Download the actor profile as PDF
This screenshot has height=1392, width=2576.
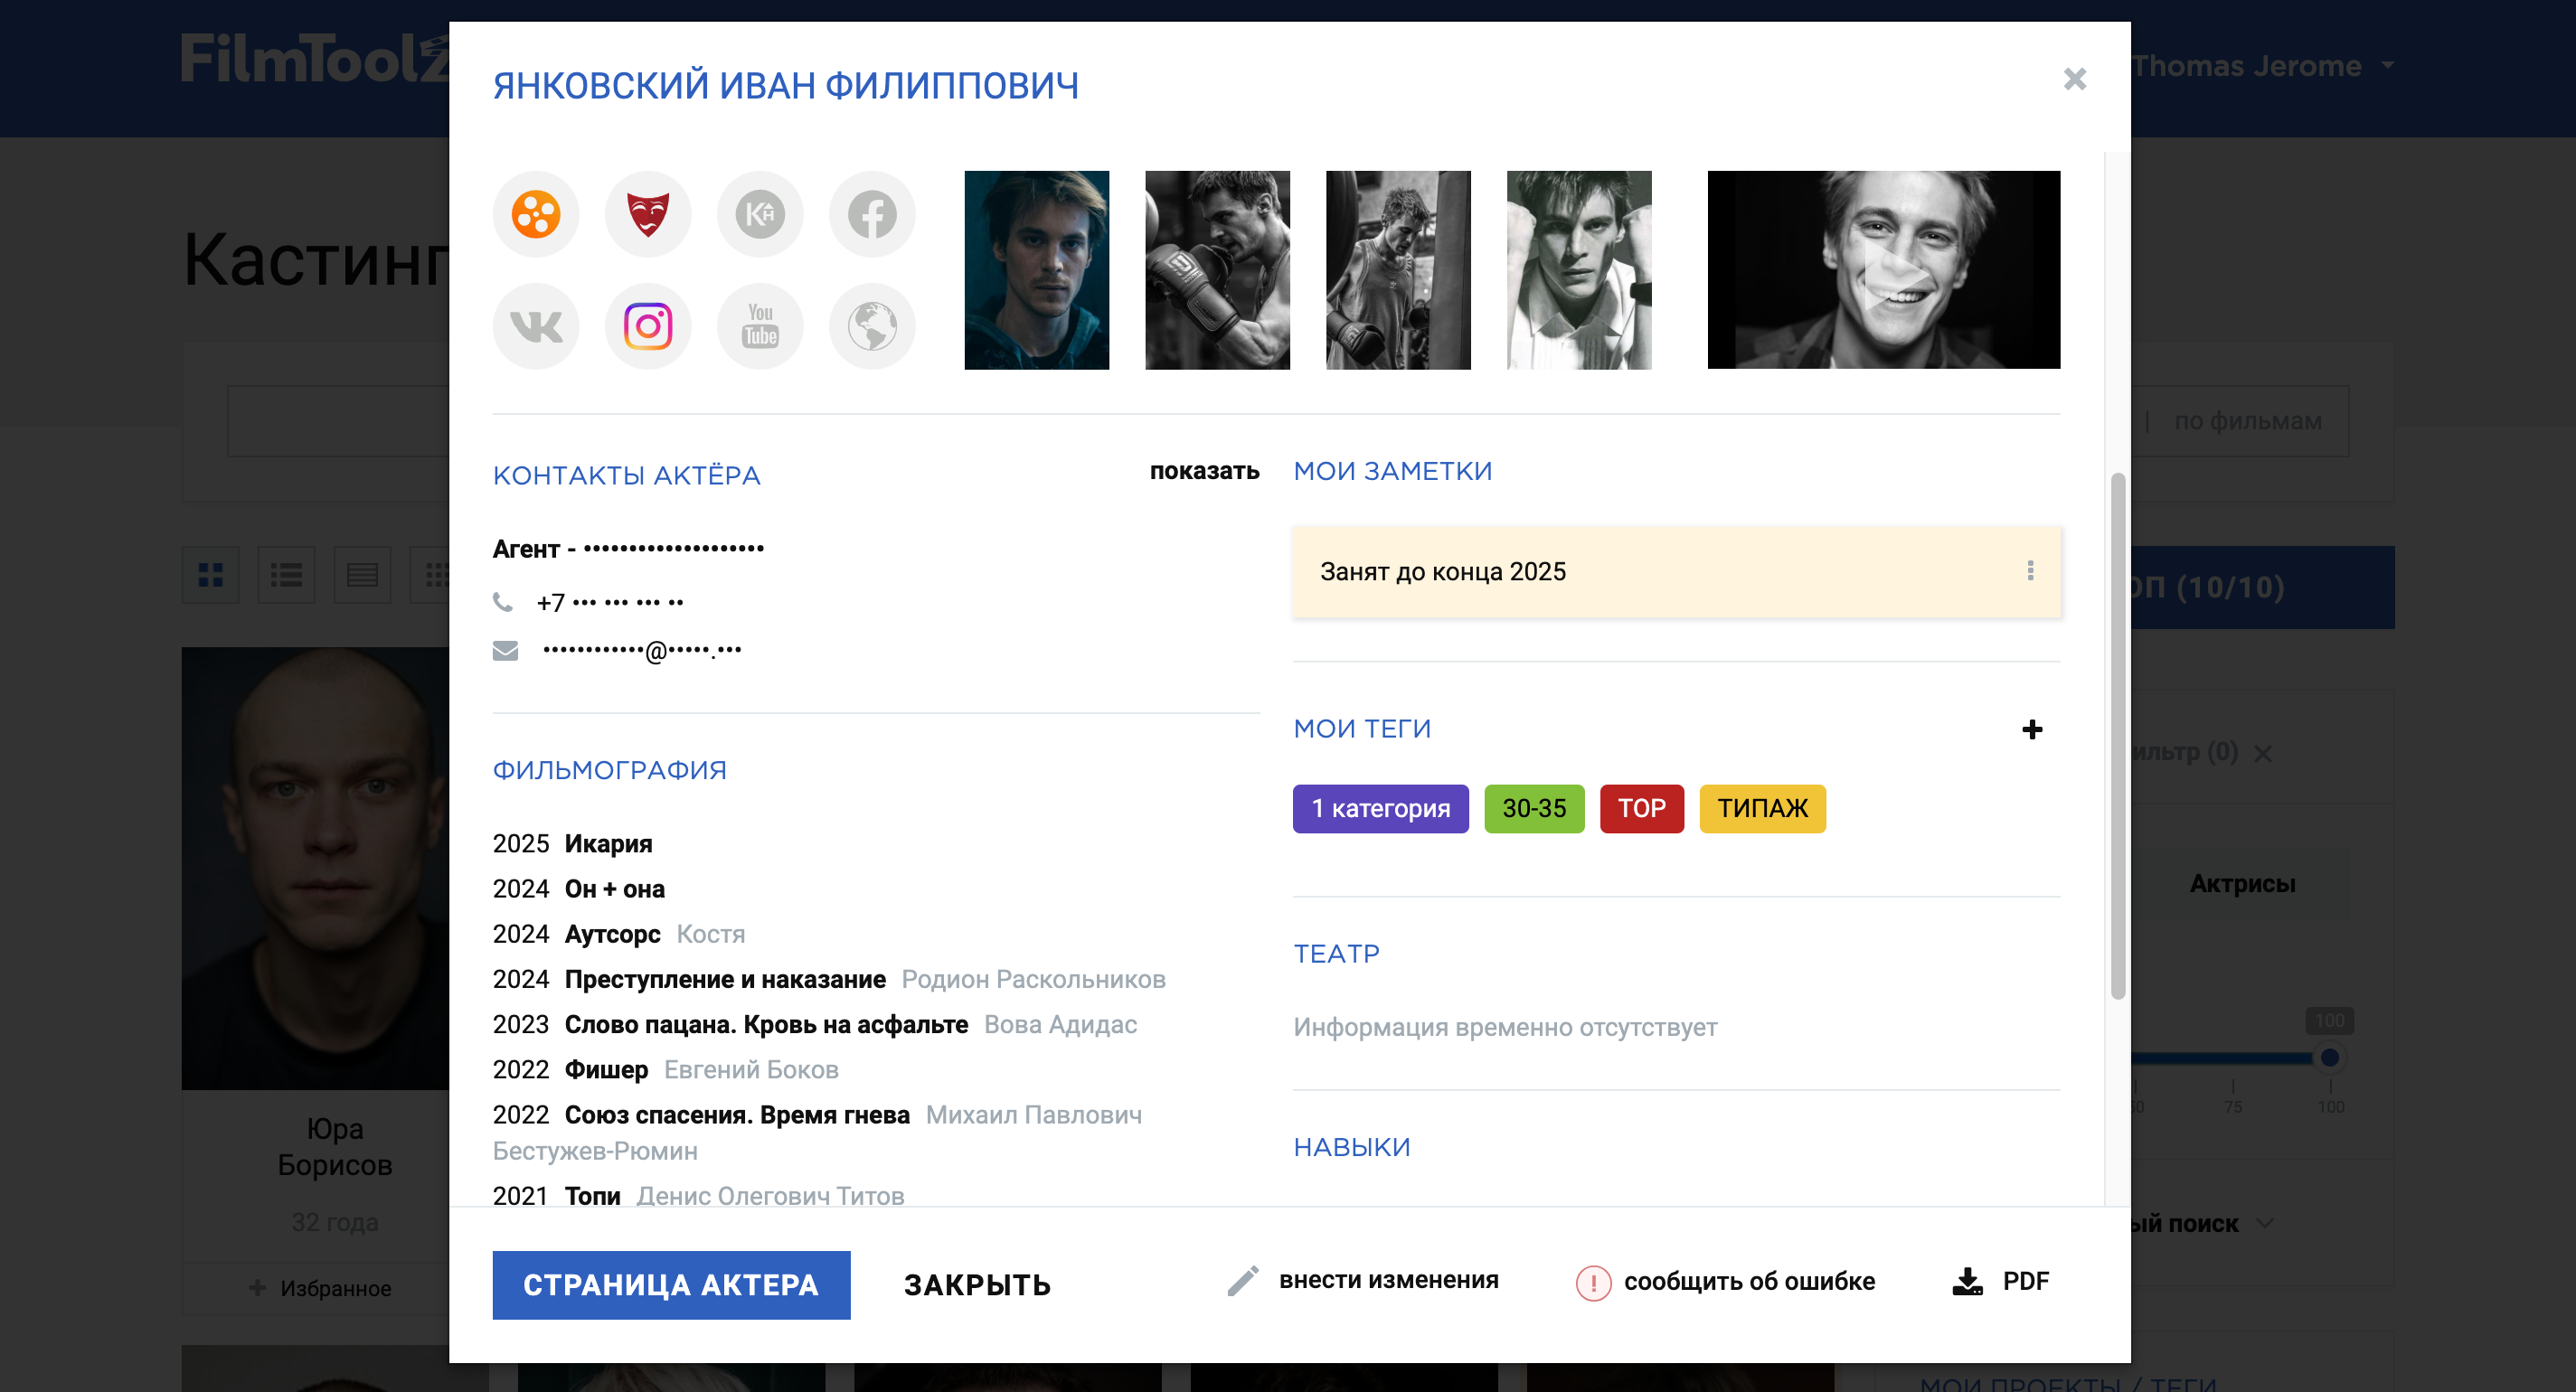point(2002,1281)
